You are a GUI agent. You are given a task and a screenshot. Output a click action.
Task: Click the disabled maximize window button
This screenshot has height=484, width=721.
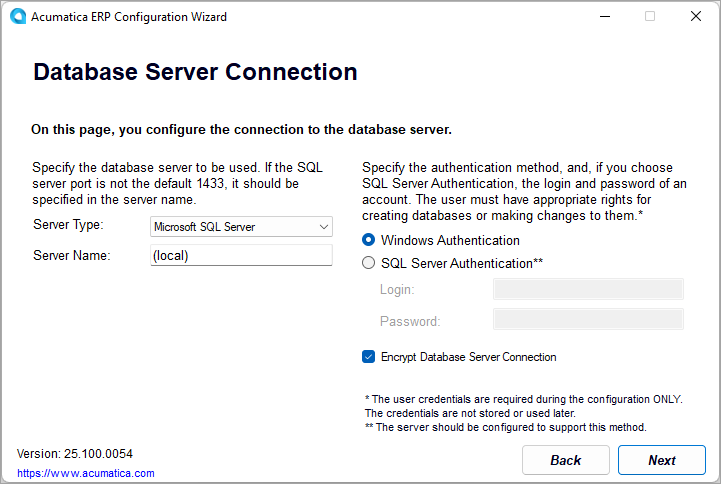coord(650,17)
